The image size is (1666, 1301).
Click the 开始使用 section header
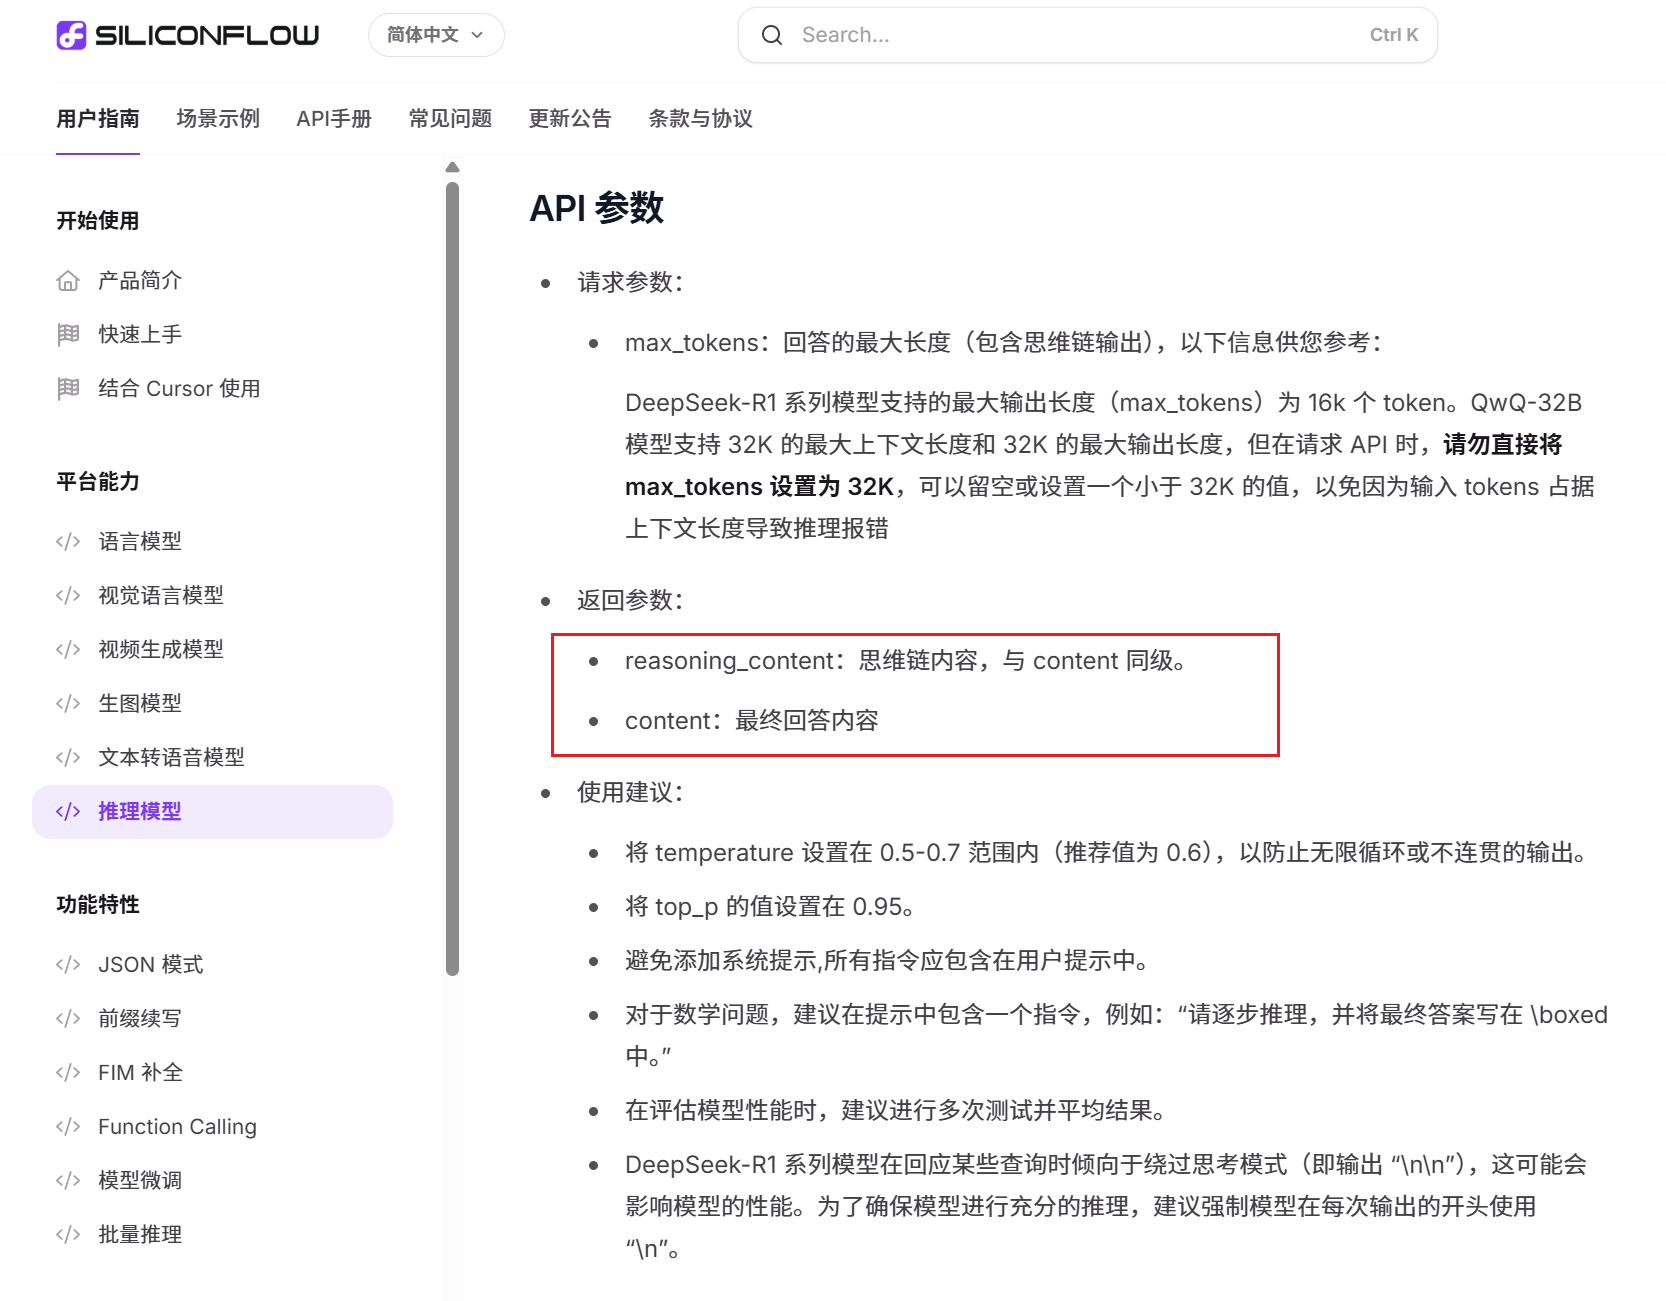pyautogui.click(x=98, y=221)
